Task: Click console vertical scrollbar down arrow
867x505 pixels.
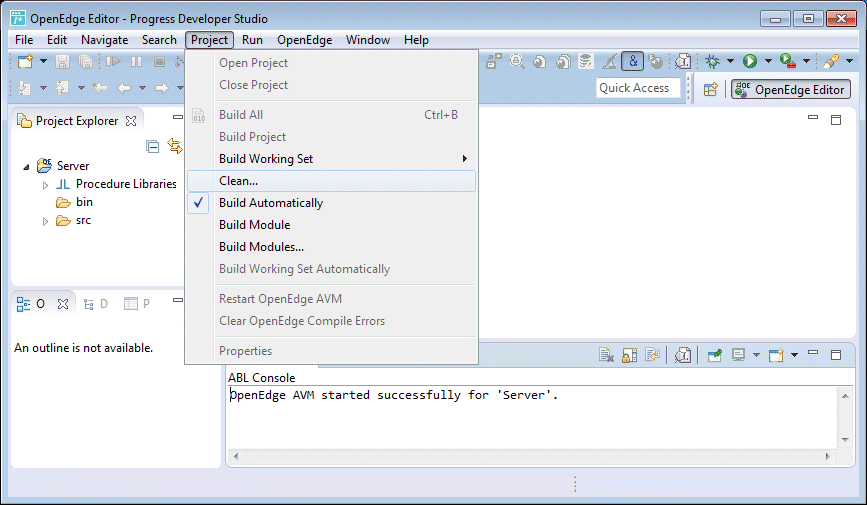Action: click(845, 440)
